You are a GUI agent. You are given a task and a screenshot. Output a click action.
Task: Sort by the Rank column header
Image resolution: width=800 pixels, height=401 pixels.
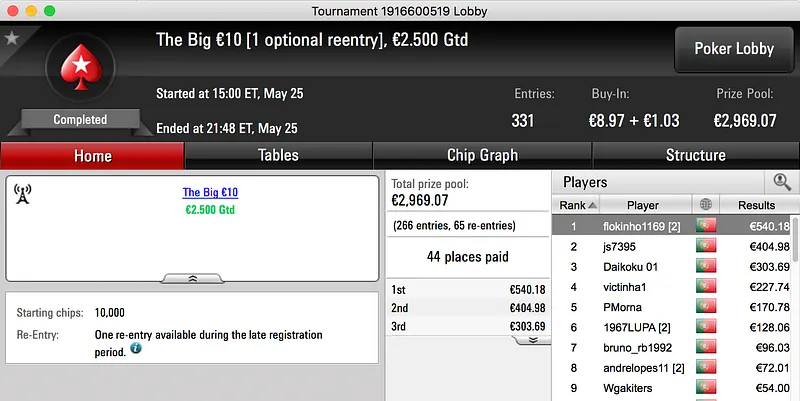(x=576, y=205)
